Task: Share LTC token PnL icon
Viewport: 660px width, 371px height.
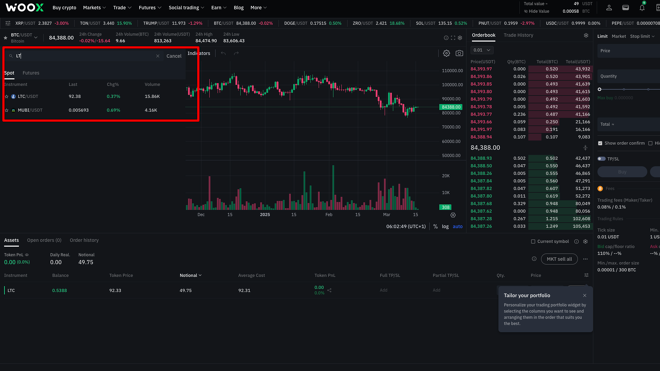Action: point(329,290)
